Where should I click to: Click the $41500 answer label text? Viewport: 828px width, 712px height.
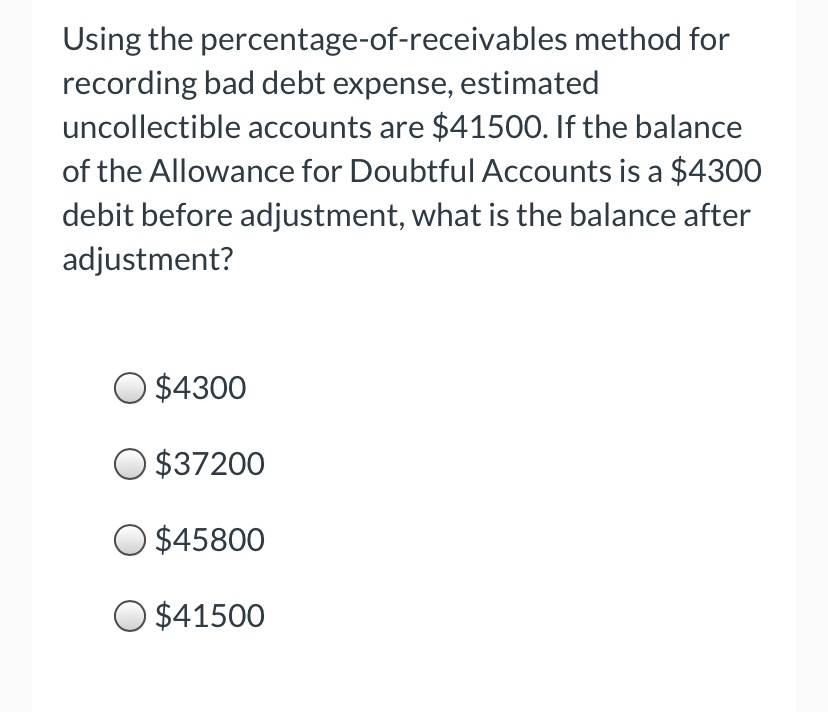coord(210,616)
